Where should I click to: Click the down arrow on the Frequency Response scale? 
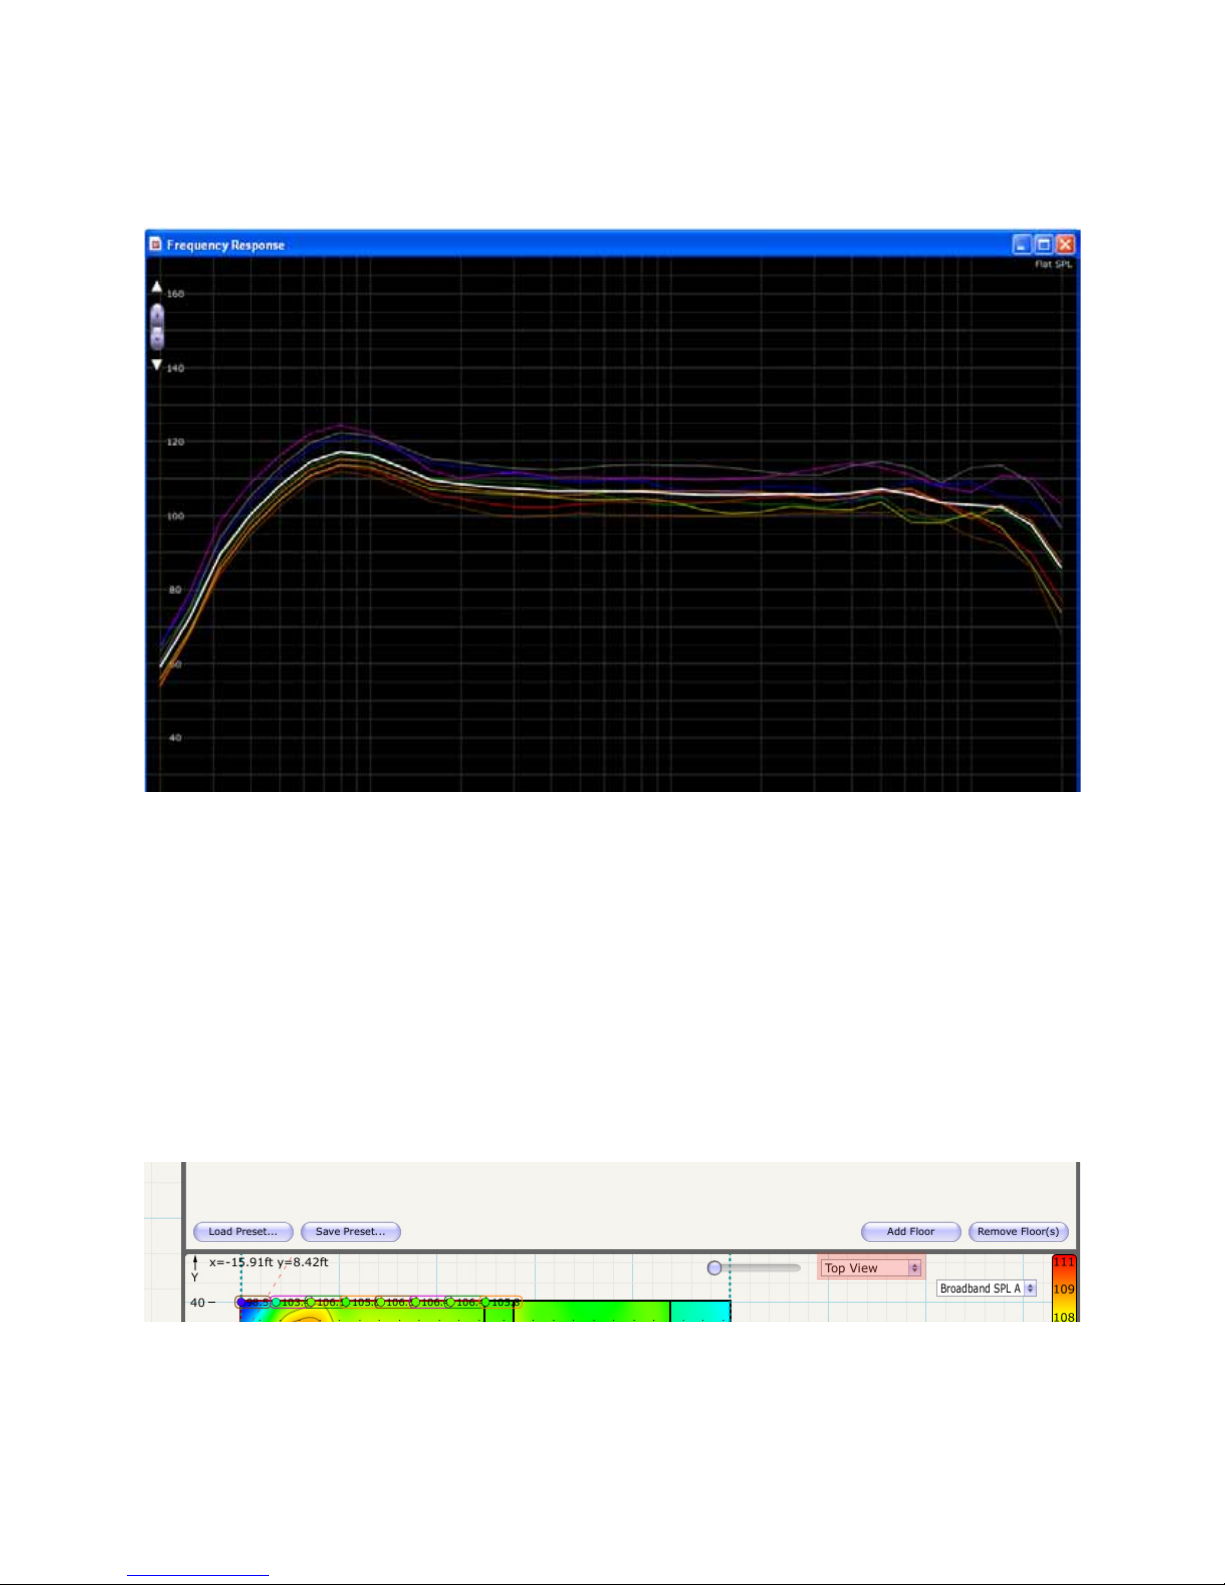157,364
